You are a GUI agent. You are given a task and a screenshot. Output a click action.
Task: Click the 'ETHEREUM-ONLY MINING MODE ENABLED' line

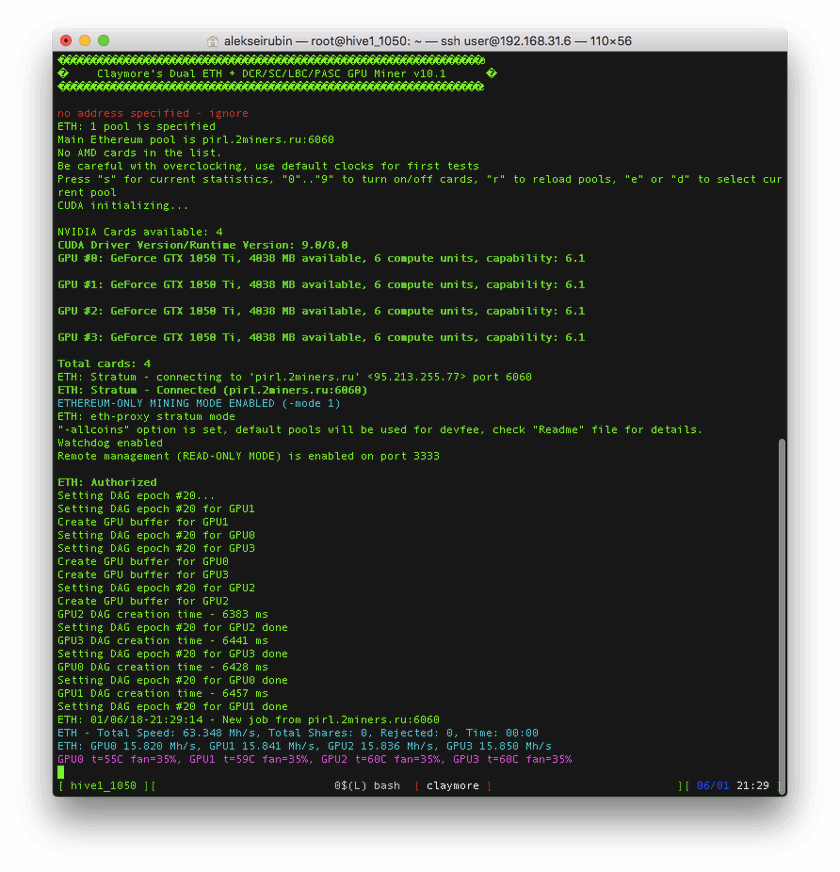198,403
